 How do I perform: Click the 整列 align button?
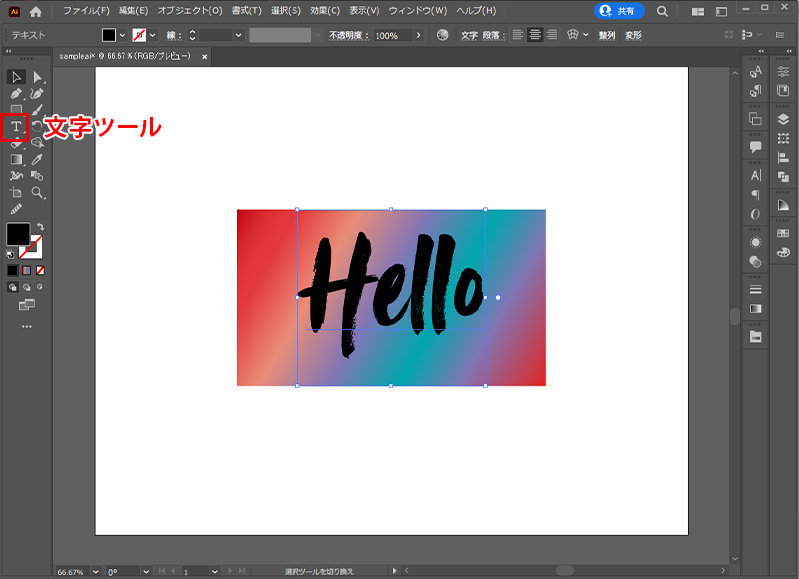click(x=606, y=35)
